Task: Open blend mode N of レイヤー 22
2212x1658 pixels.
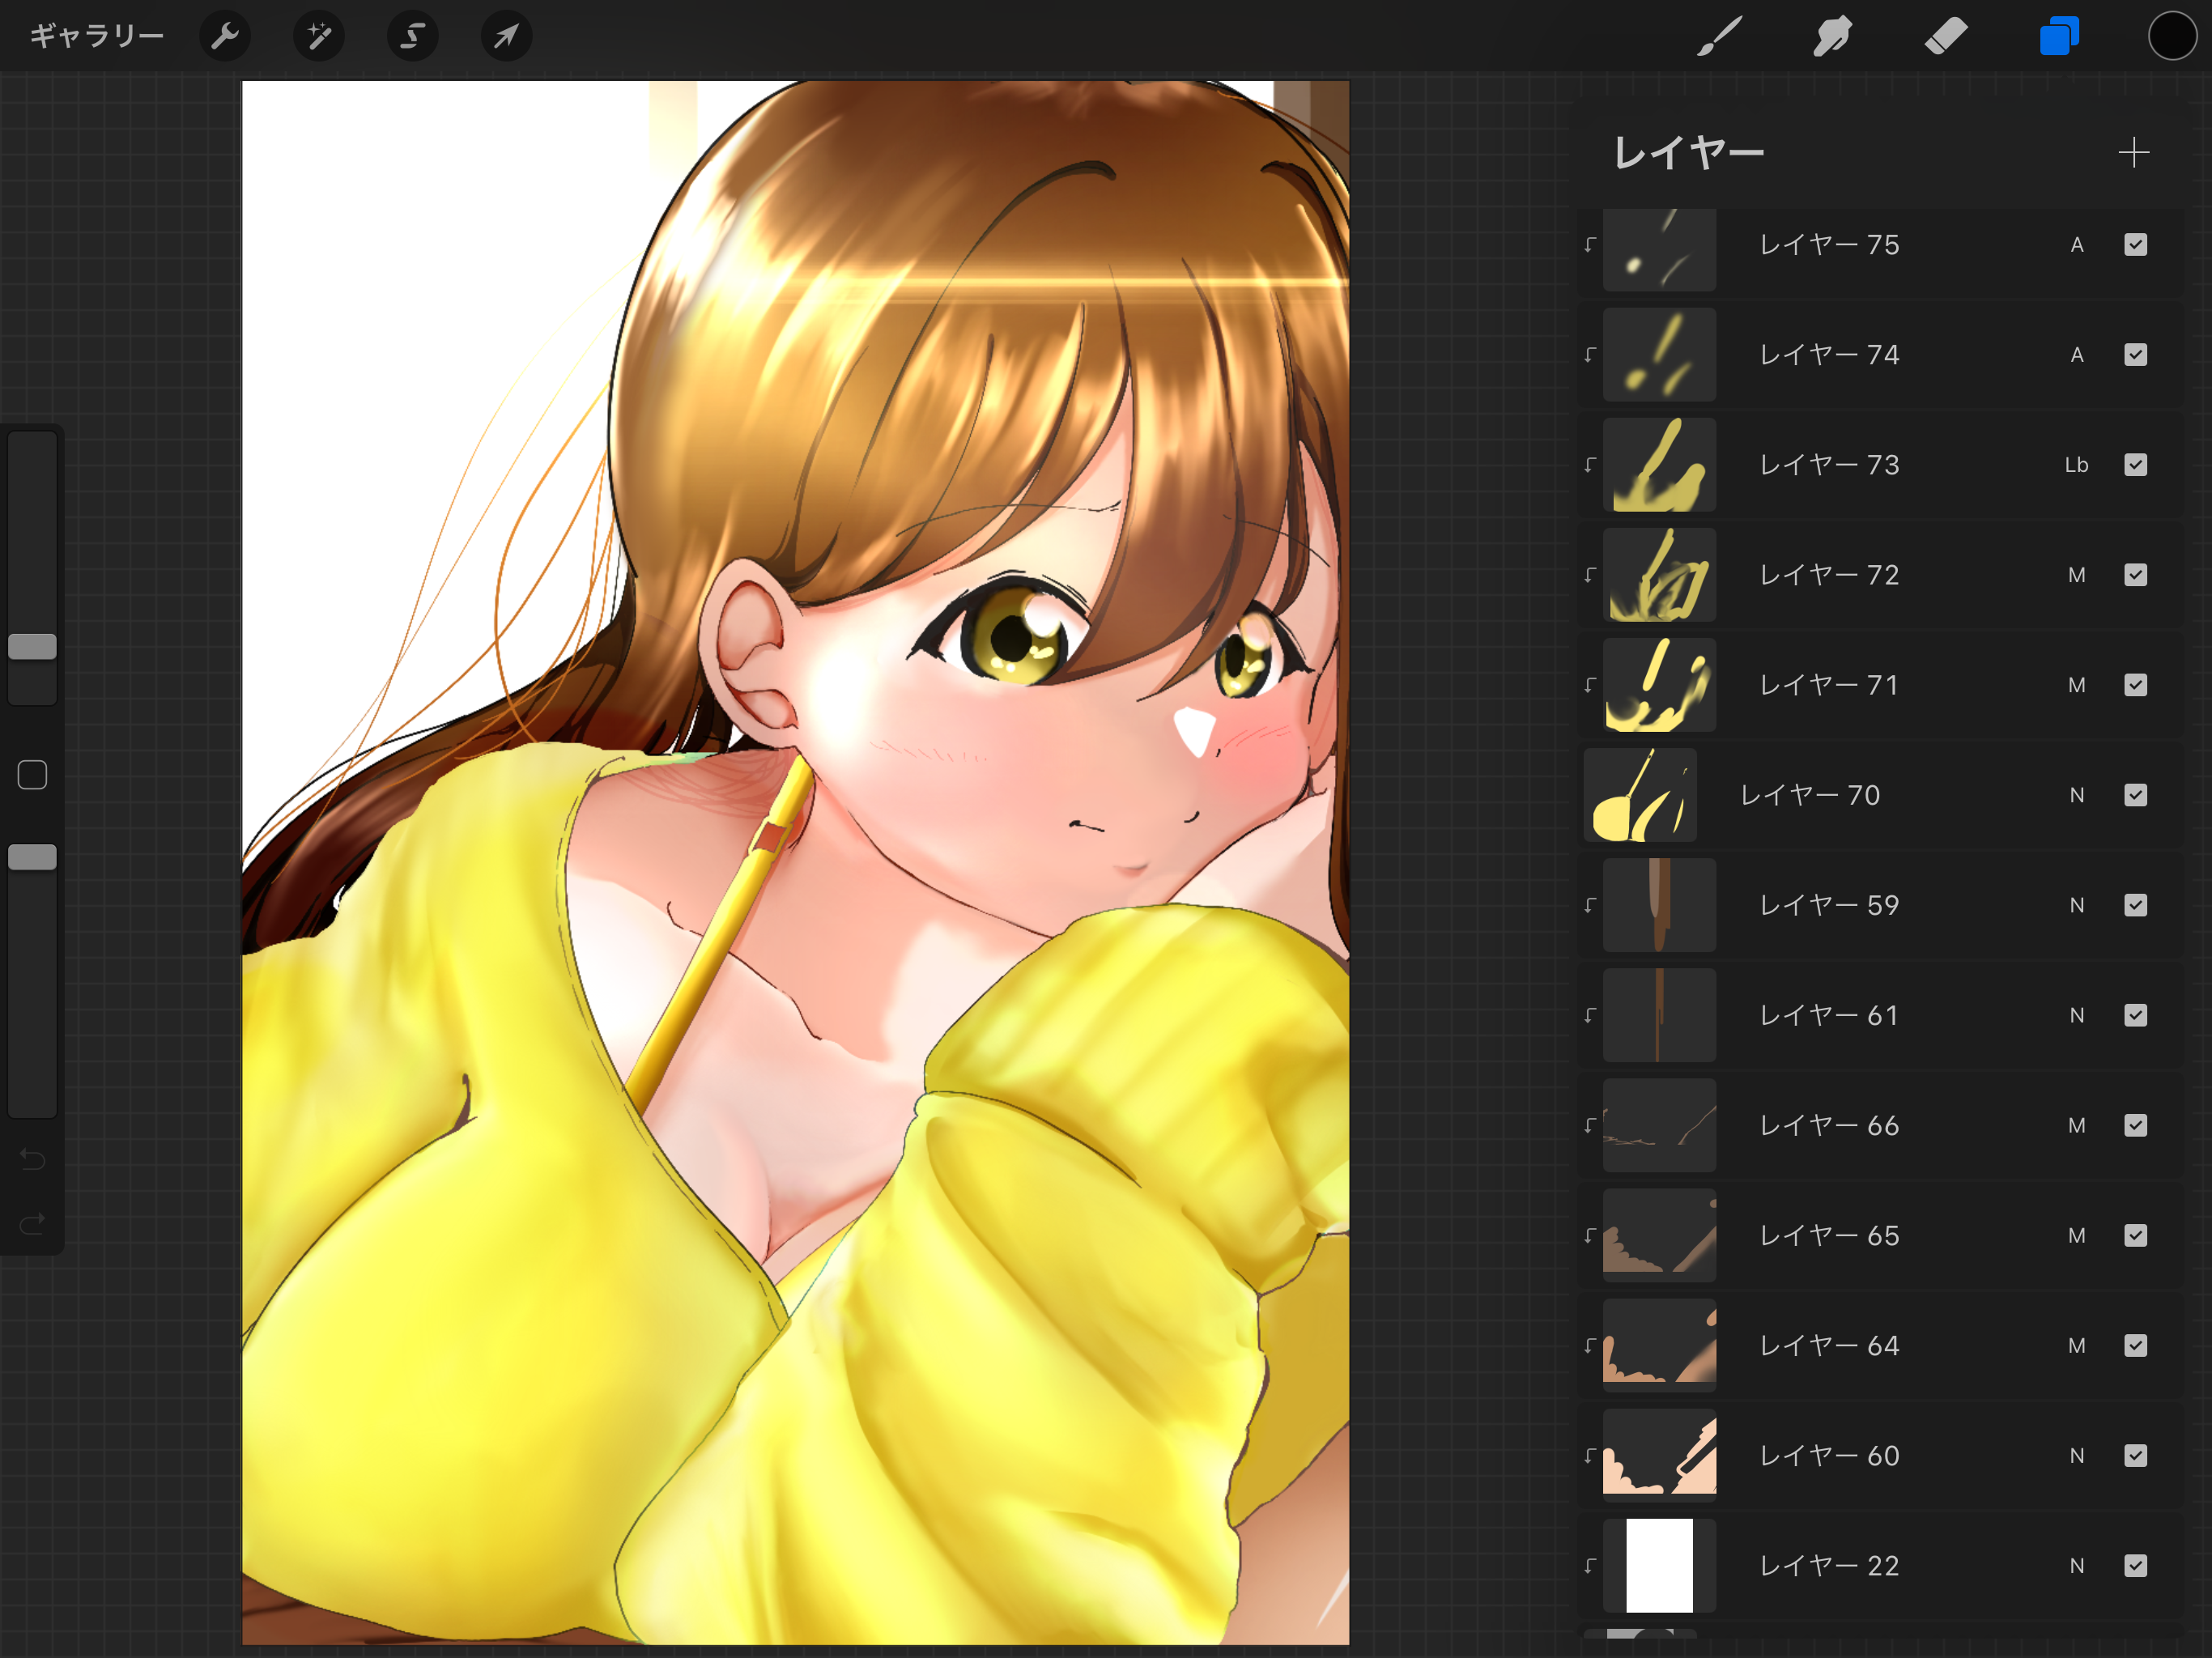Action: (2077, 1565)
